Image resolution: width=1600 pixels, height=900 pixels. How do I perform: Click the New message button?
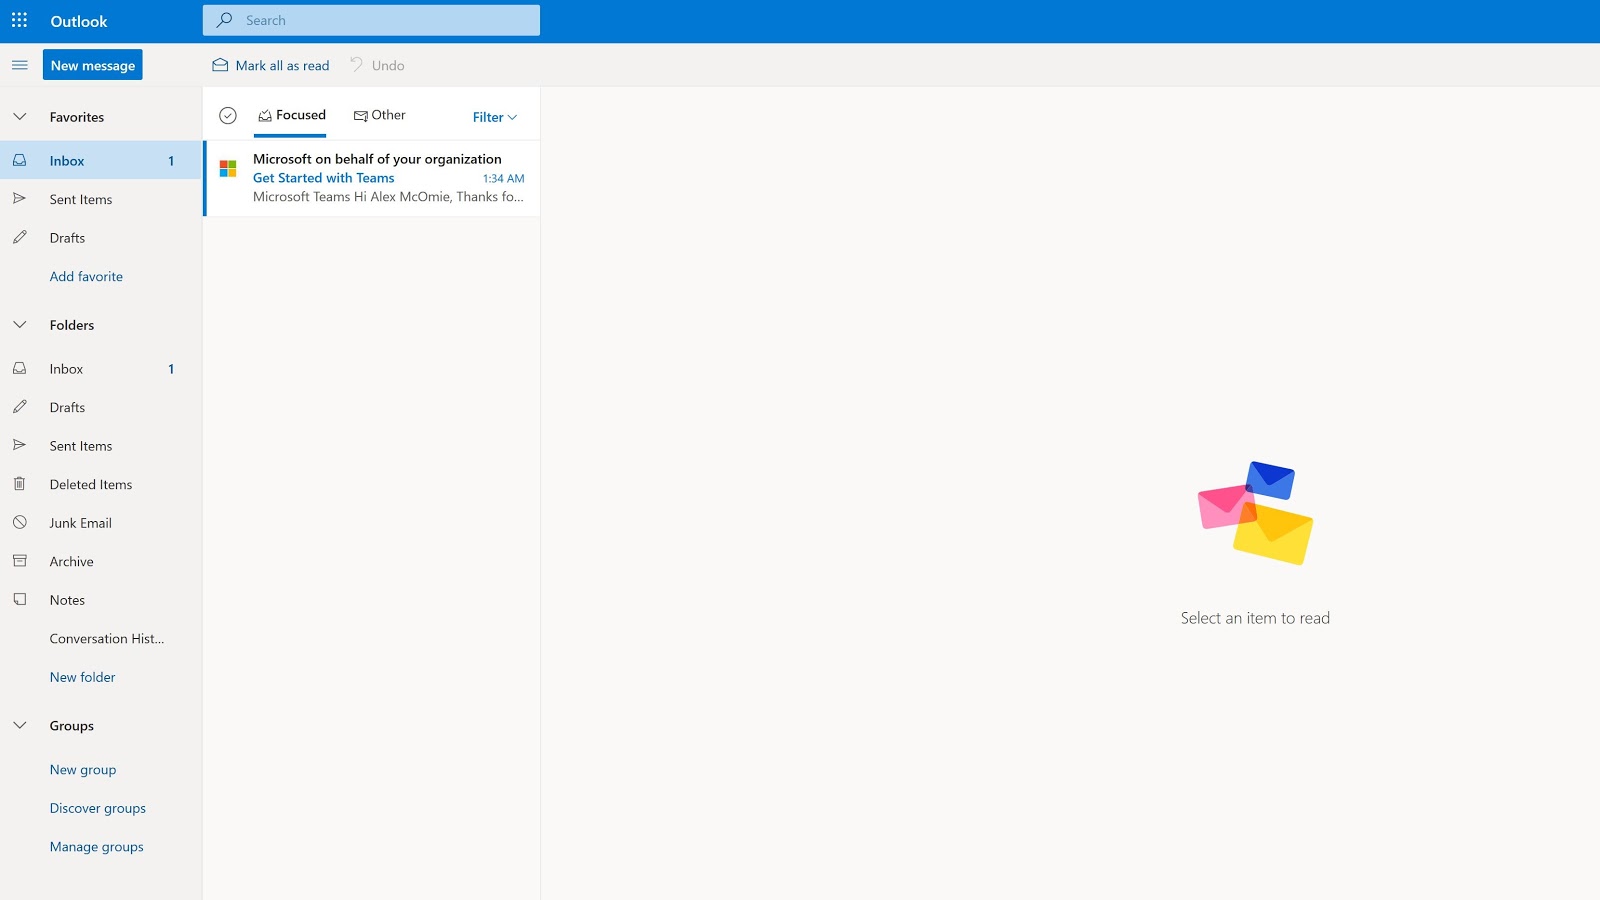93,65
